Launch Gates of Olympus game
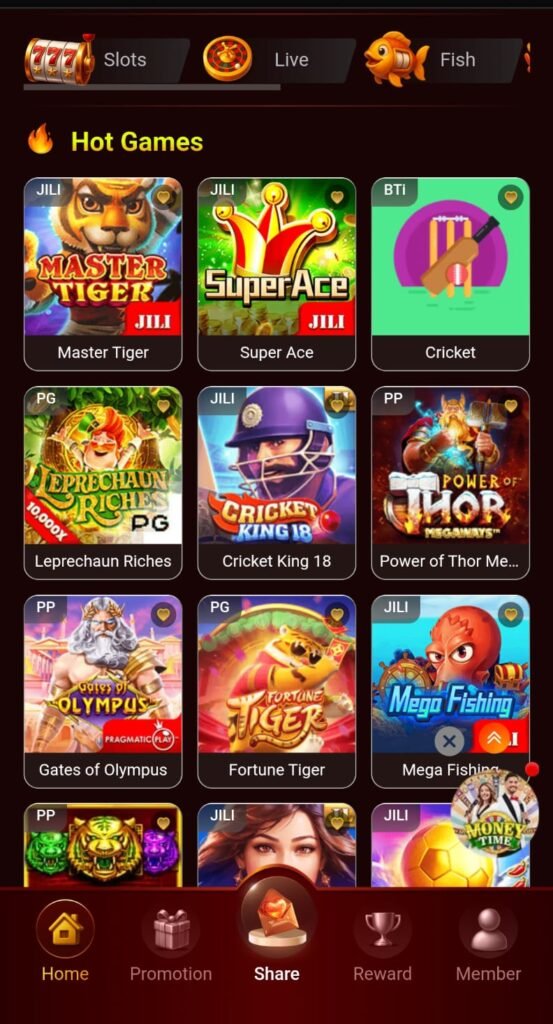The width and height of the screenshot is (553, 1024). tap(103, 691)
